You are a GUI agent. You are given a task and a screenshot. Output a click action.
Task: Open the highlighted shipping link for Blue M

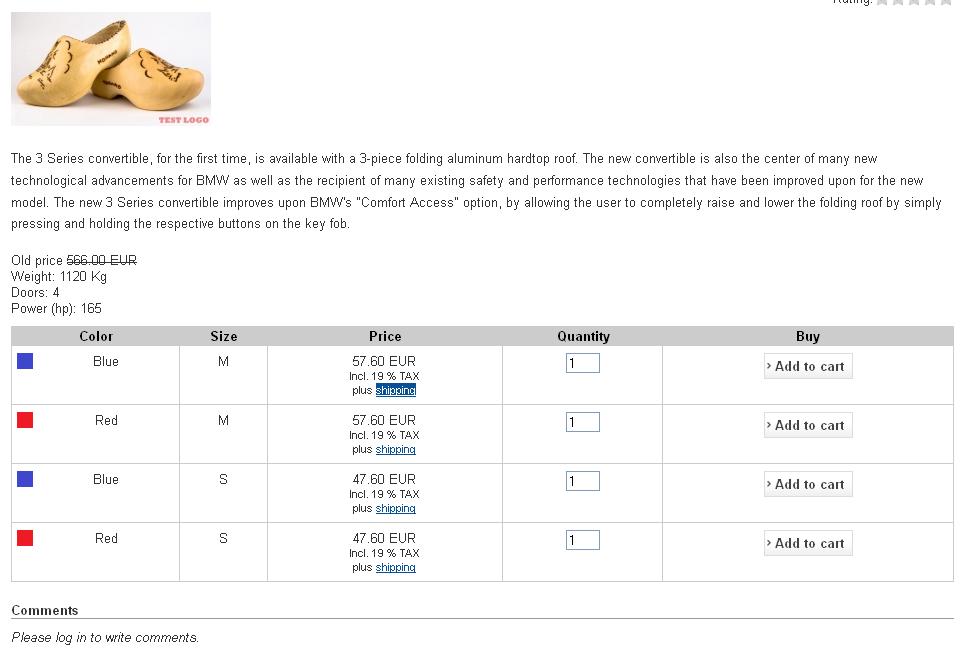tap(395, 390)
